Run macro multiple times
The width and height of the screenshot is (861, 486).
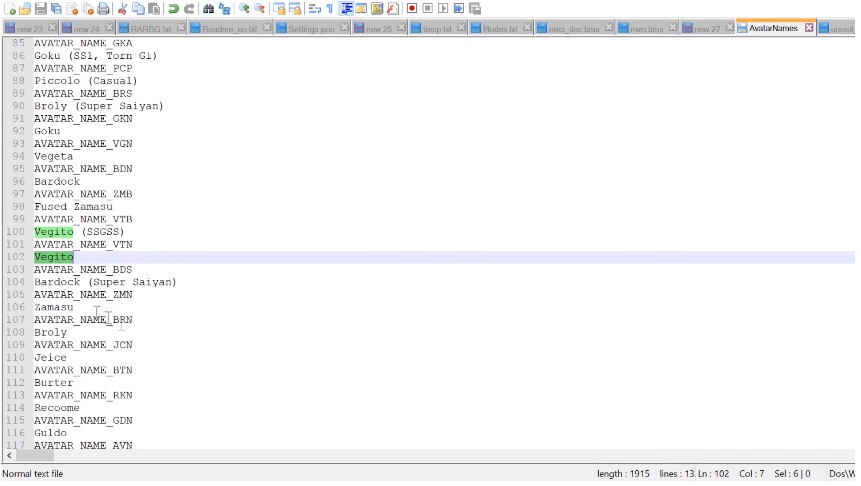pos(459,8)
